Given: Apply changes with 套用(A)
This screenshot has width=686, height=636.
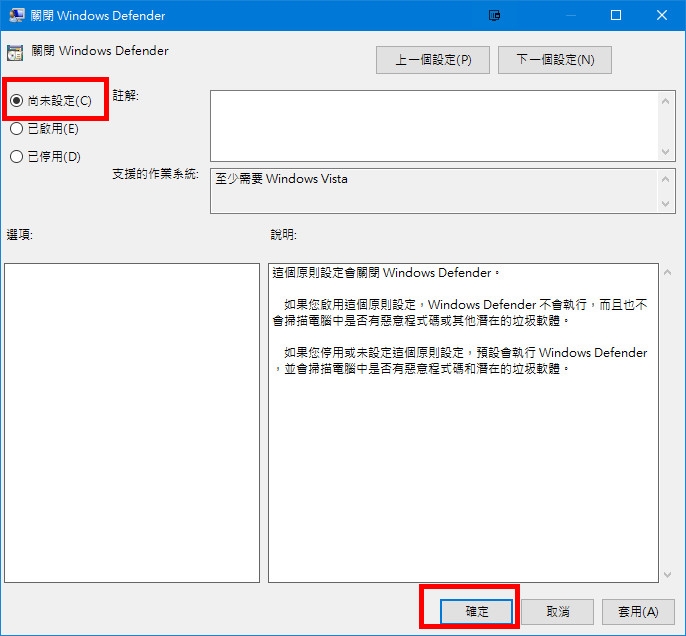Looking at the screenshot, I should coord(638,611).
